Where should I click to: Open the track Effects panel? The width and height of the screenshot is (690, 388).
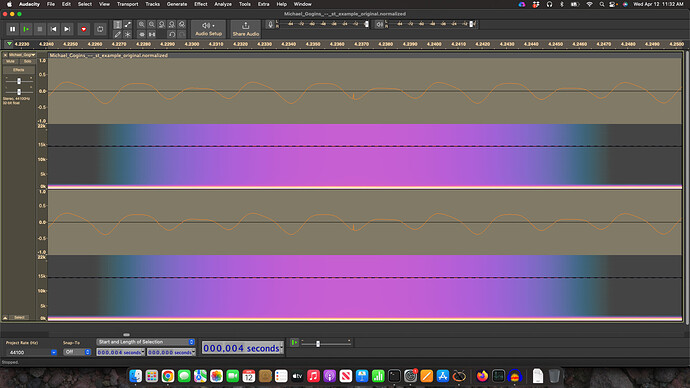point(18,70)
